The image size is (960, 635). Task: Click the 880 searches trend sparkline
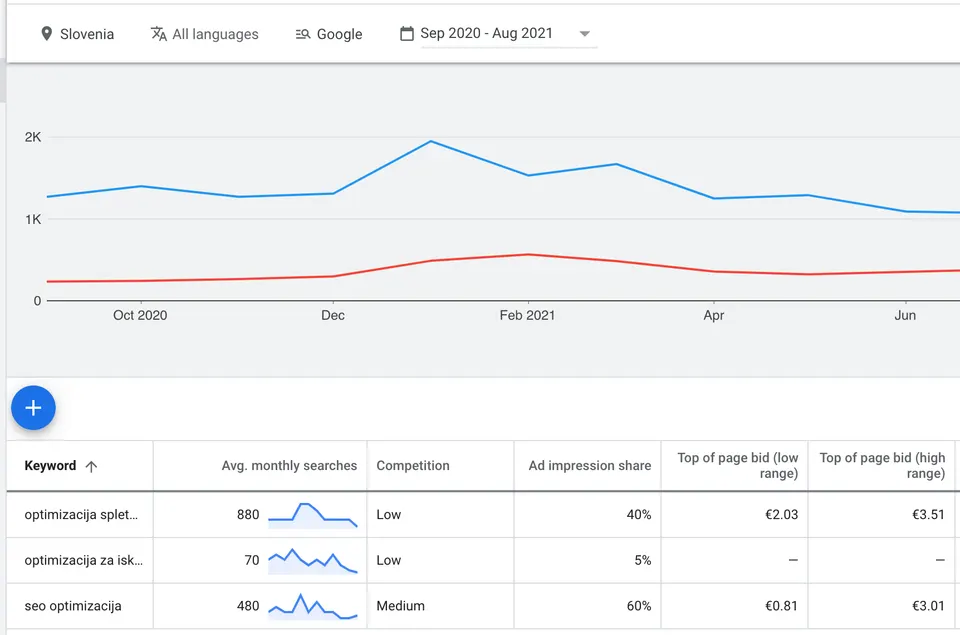tap(313, 515)
